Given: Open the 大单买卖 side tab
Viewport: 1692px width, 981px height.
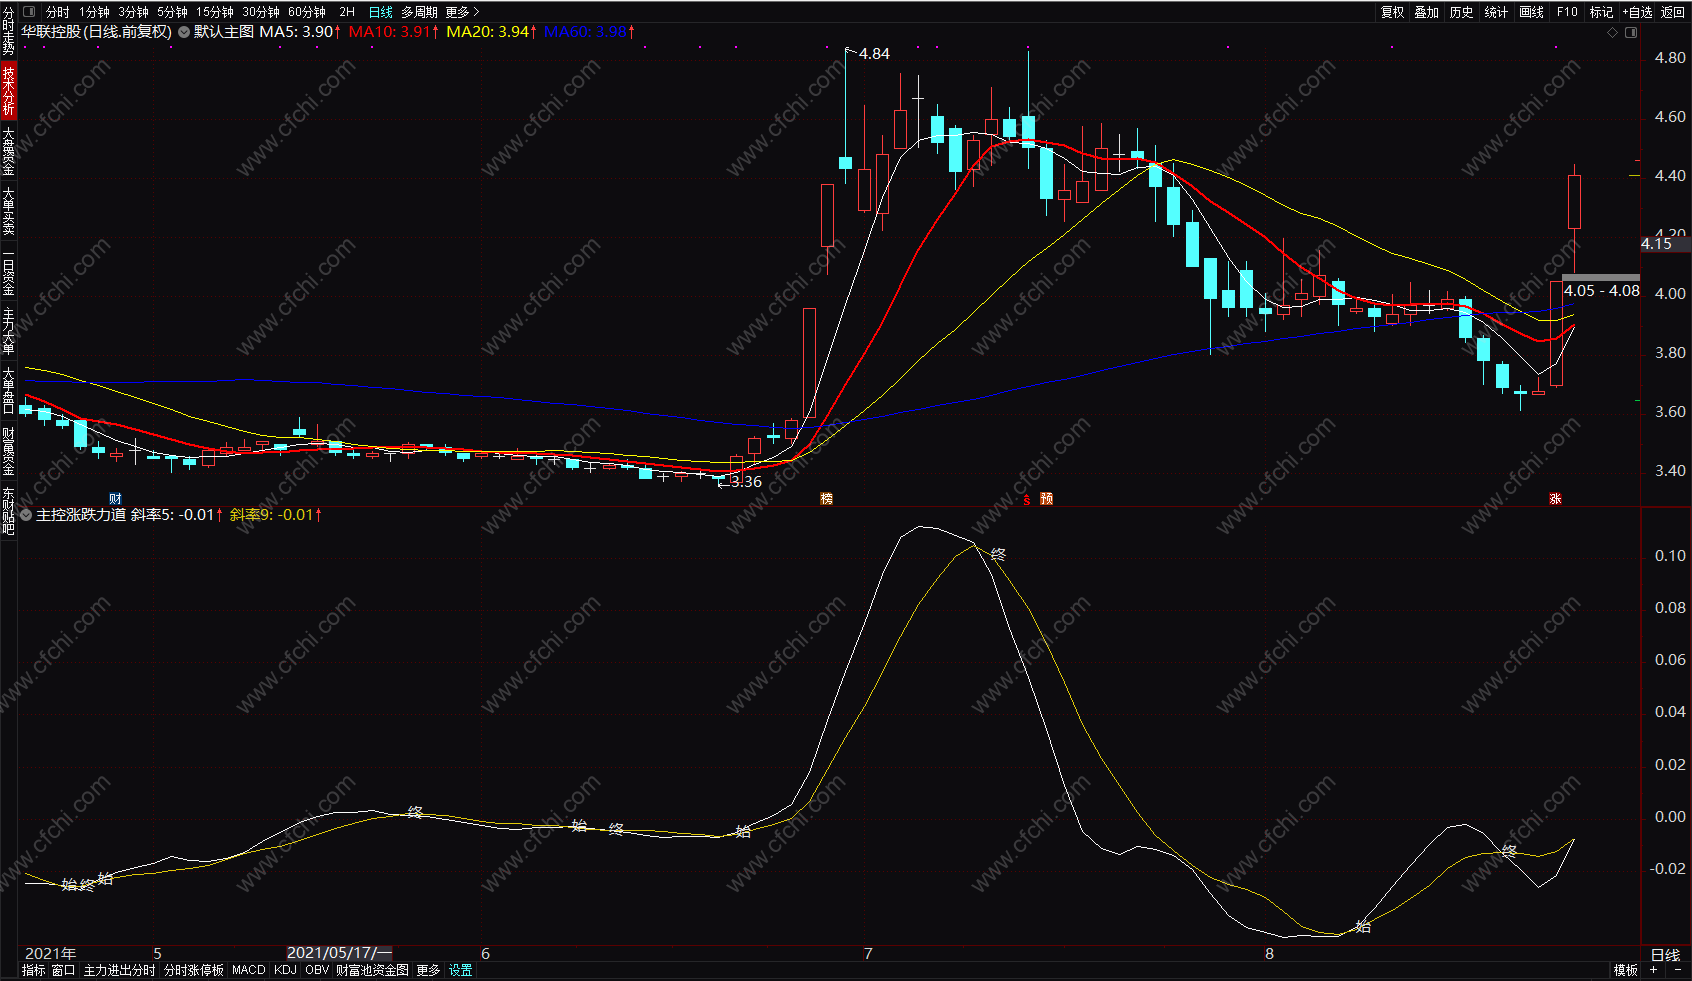Looking at the screenshot, I should point(8,211).
